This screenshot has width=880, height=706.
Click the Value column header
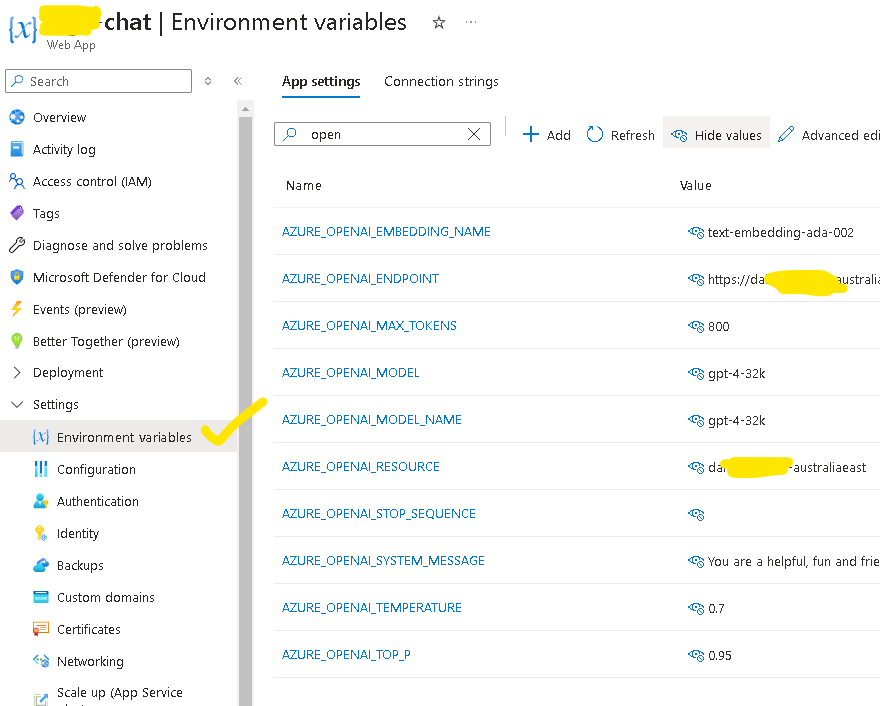click(695, 186)
